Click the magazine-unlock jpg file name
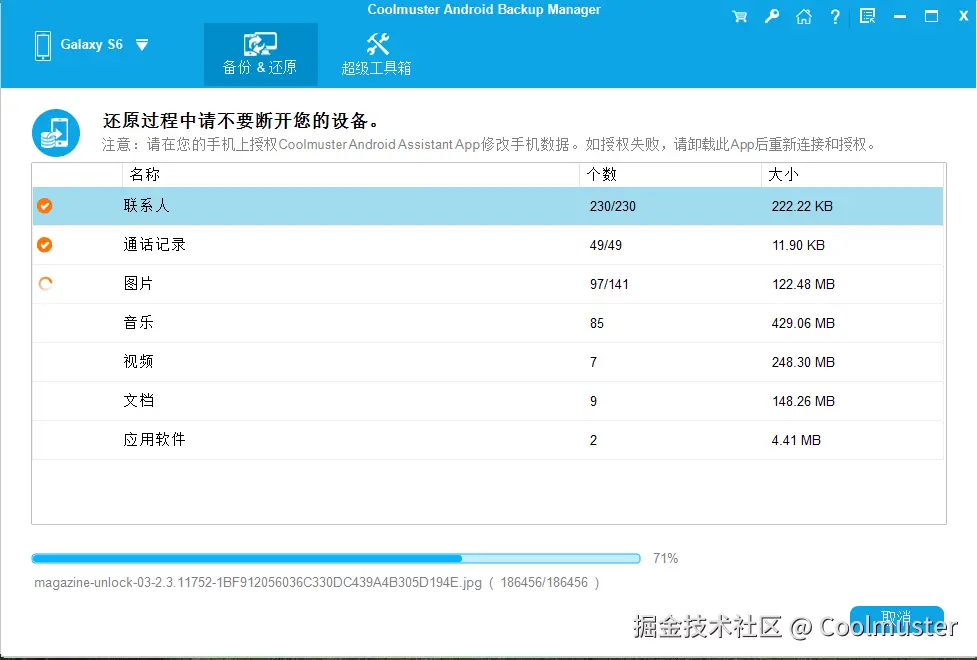Image resolution: width=977 pixels, height=660 pixels. (258, 583)
